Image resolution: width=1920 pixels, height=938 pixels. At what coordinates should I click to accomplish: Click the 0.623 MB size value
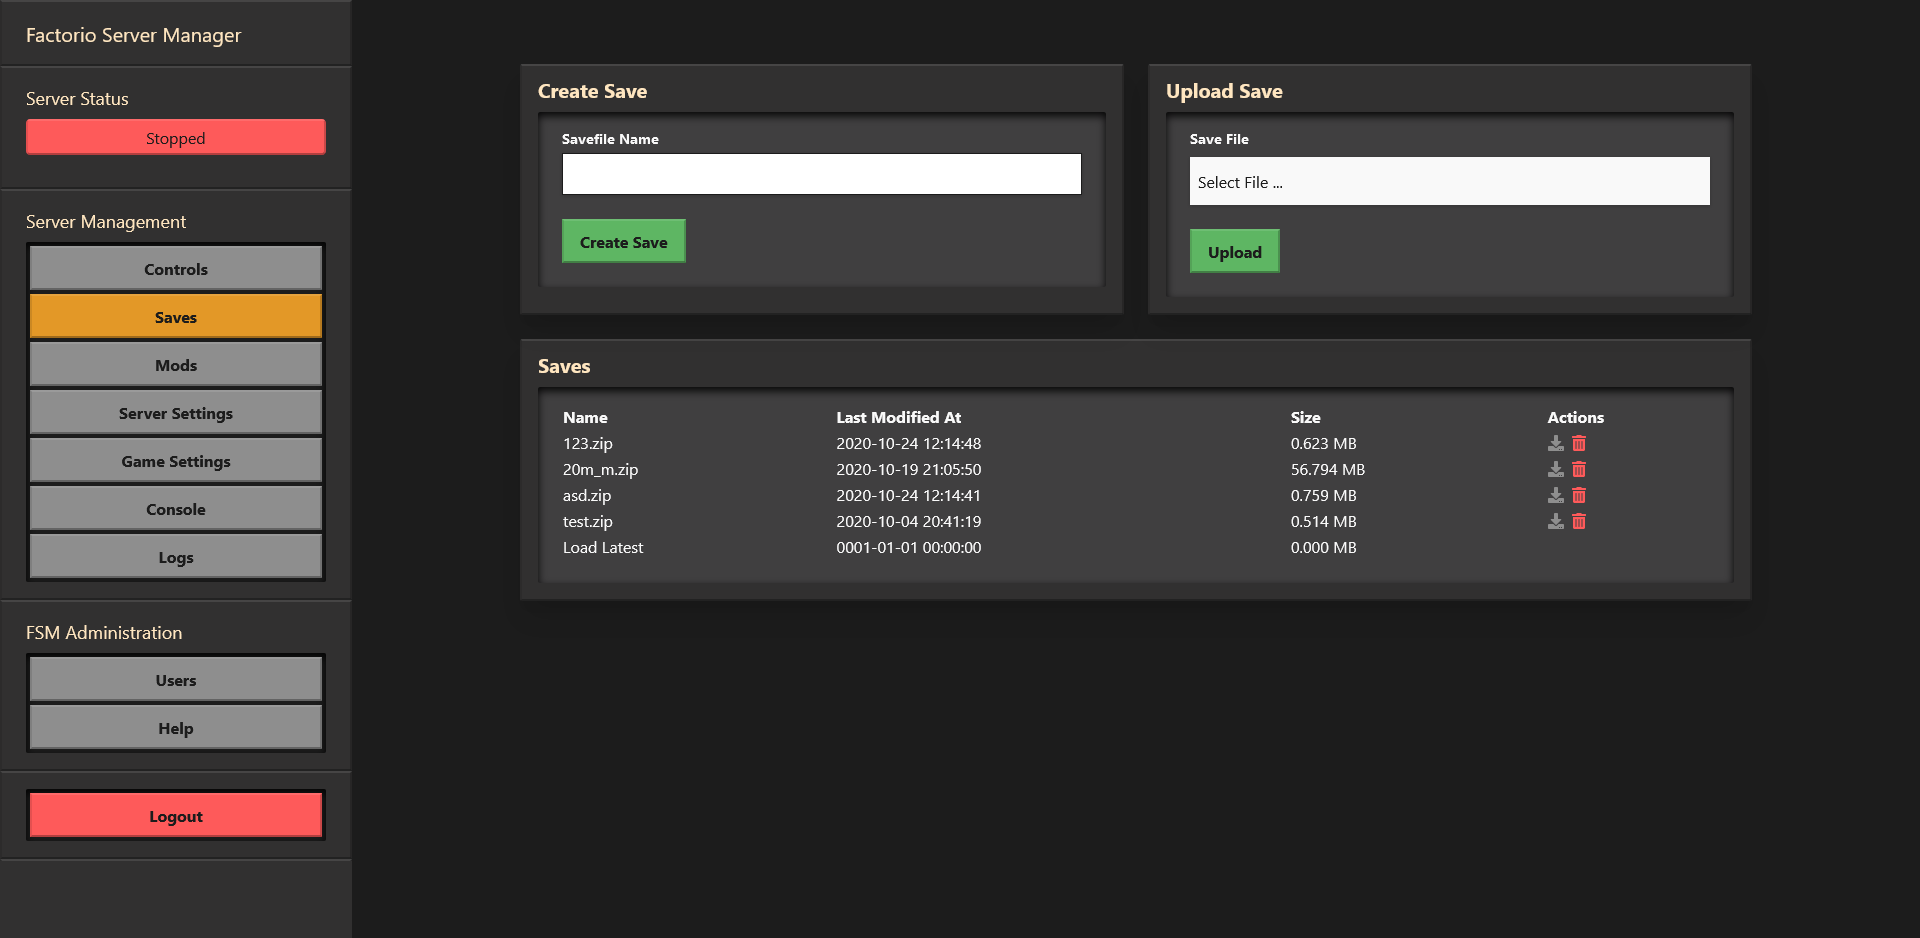coord(1324,443)
